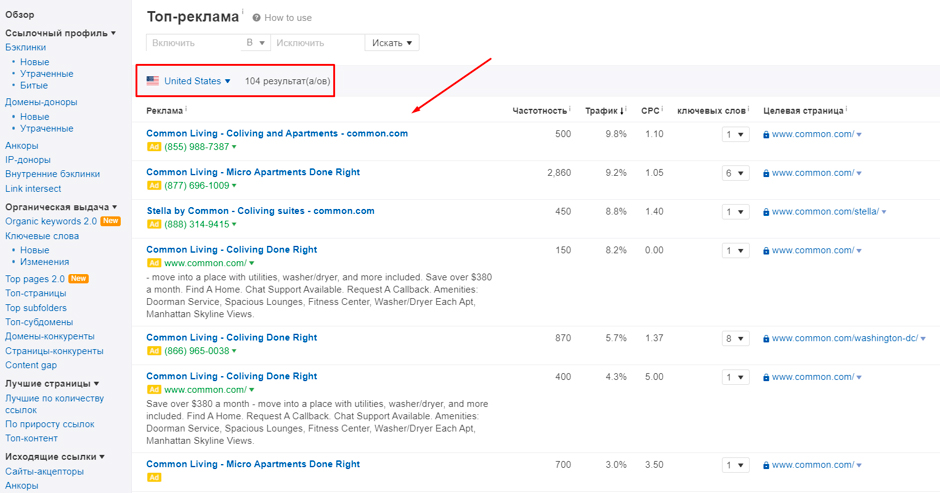Open keywords dropdown in the 500 frequency row
This screenshot has width=940, height=493.
735,134
